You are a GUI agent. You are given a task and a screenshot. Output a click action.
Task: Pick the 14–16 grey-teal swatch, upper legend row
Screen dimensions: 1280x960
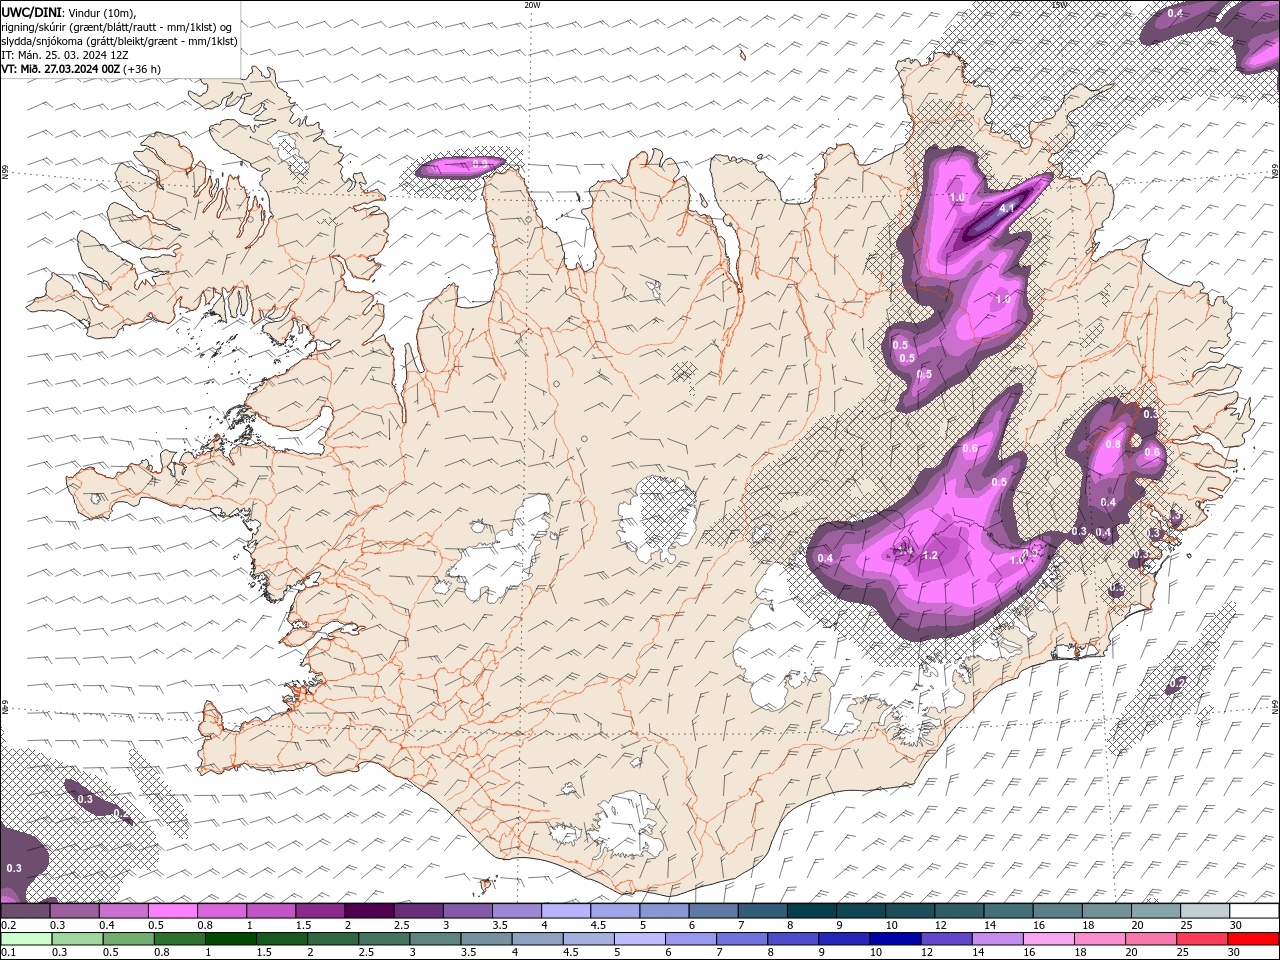click(x=1008, y=911)
